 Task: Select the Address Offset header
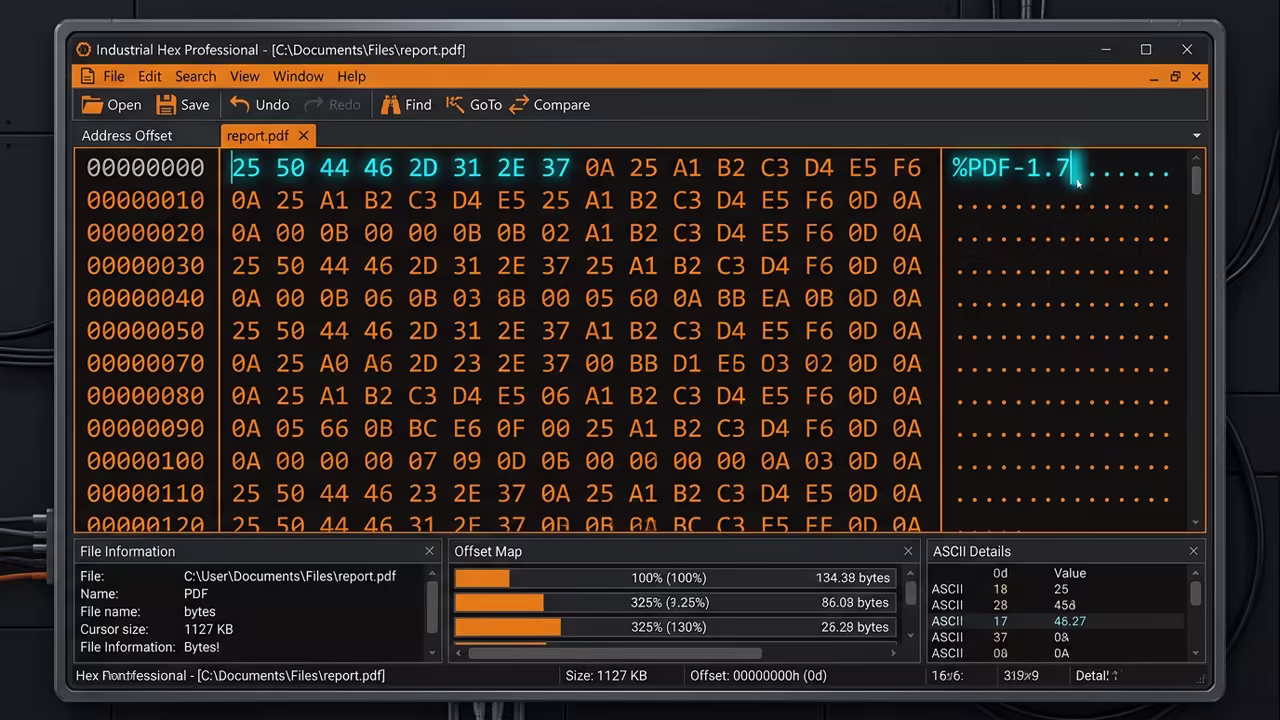(127, 136)
